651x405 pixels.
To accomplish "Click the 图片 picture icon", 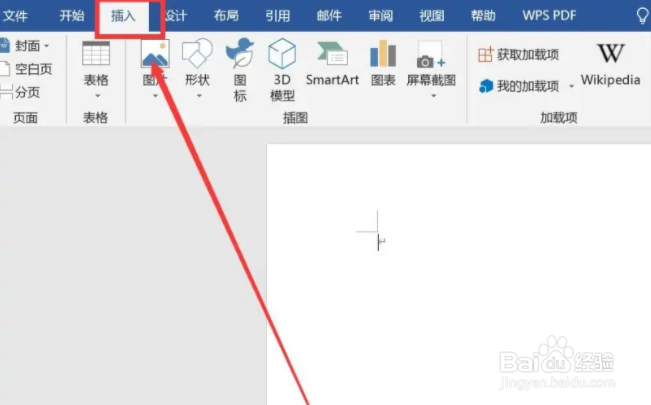I will coord(155,54).
